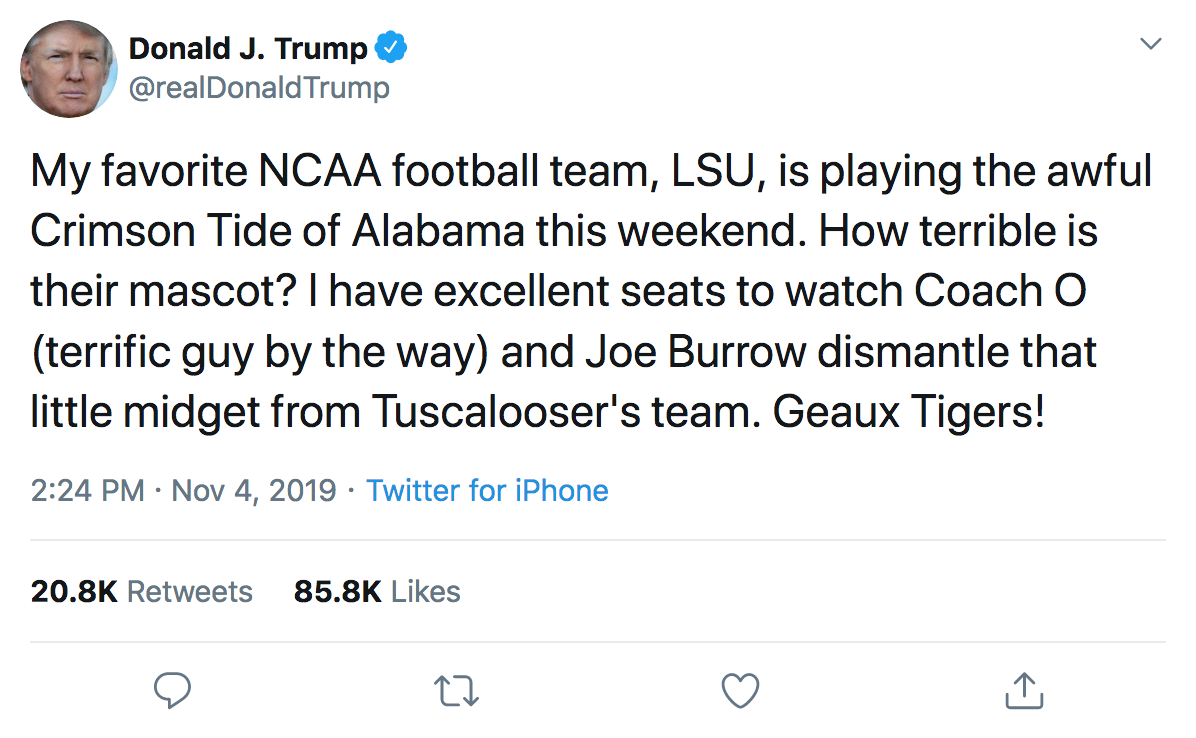View the 20.8K Retweets list
The image size is (1196, 738).
click(x=142, y=592)
